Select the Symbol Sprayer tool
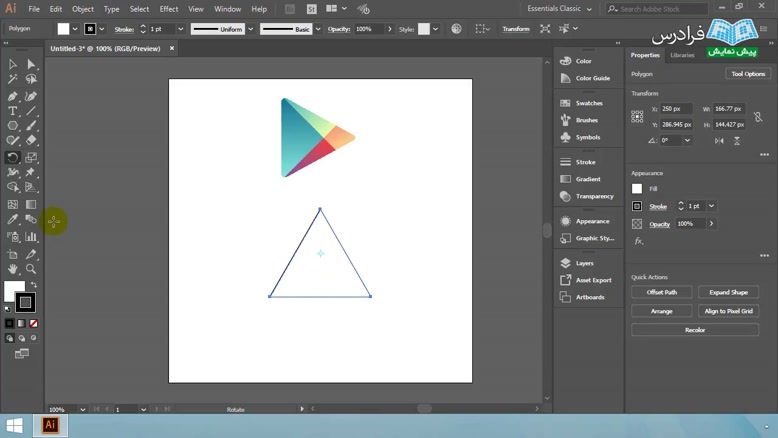 click(x=12, y=237)
